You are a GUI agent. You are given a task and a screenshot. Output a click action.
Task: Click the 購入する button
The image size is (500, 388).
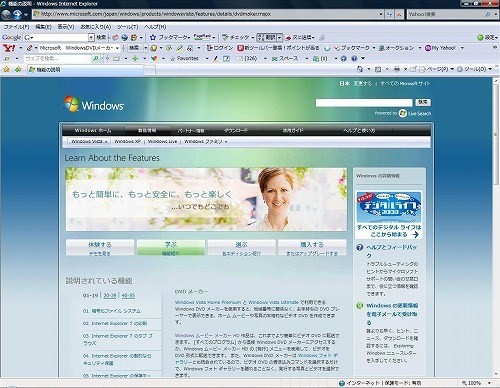pos(312,248)
